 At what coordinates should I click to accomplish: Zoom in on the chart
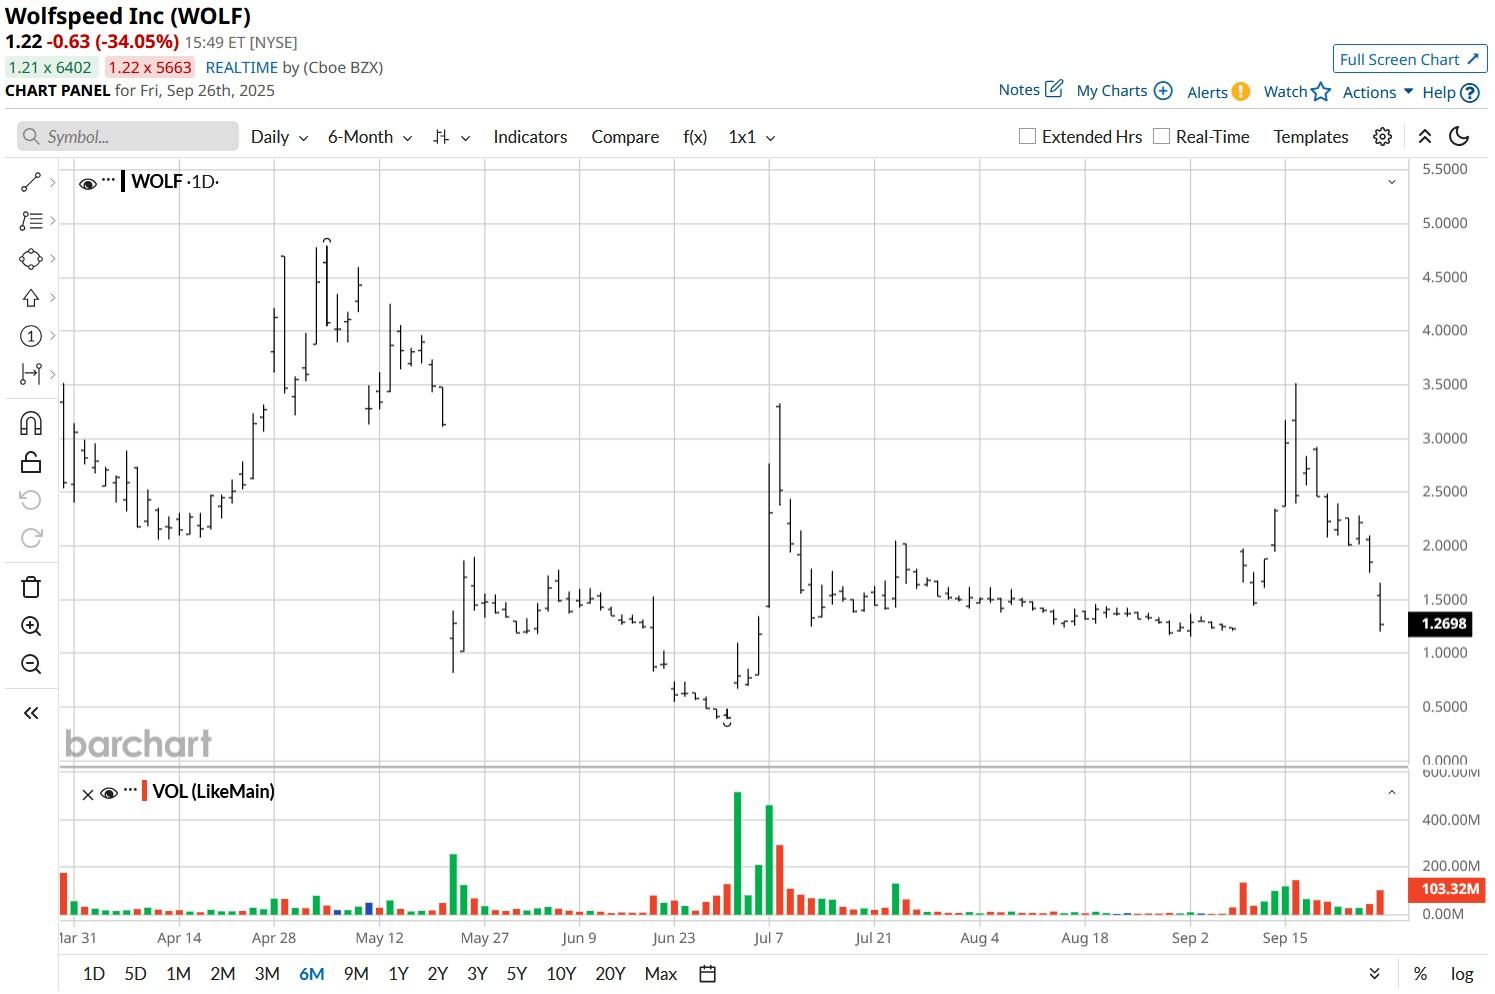(30, 626)
